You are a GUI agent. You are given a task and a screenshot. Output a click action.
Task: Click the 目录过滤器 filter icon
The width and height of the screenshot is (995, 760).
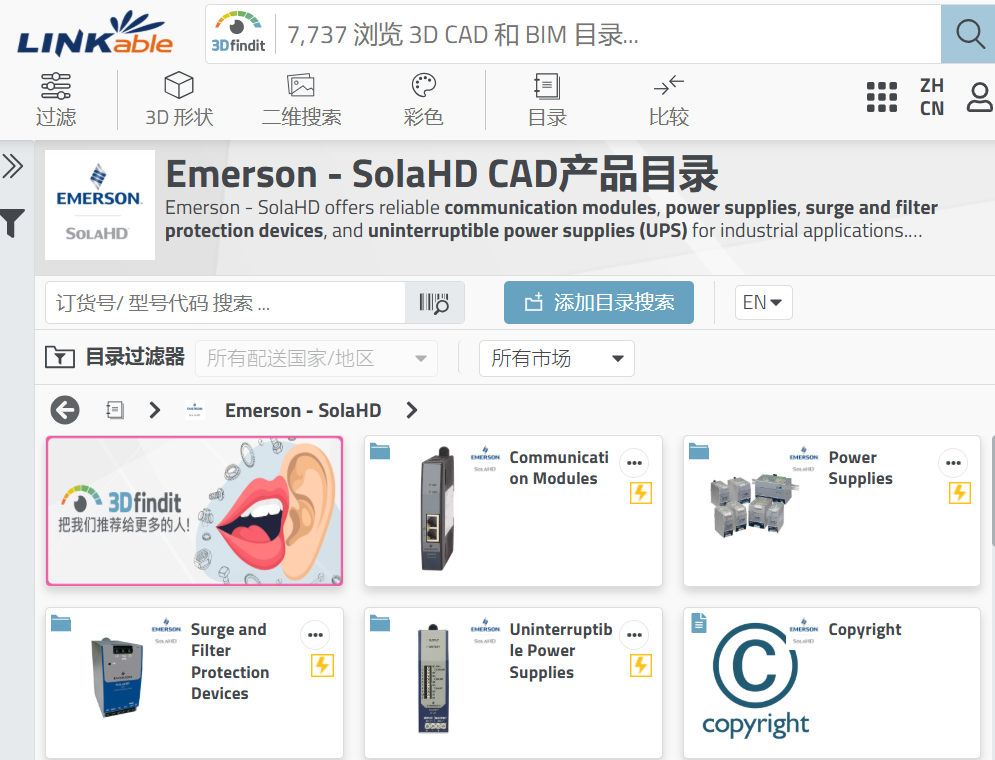click(x=60, y=357)
